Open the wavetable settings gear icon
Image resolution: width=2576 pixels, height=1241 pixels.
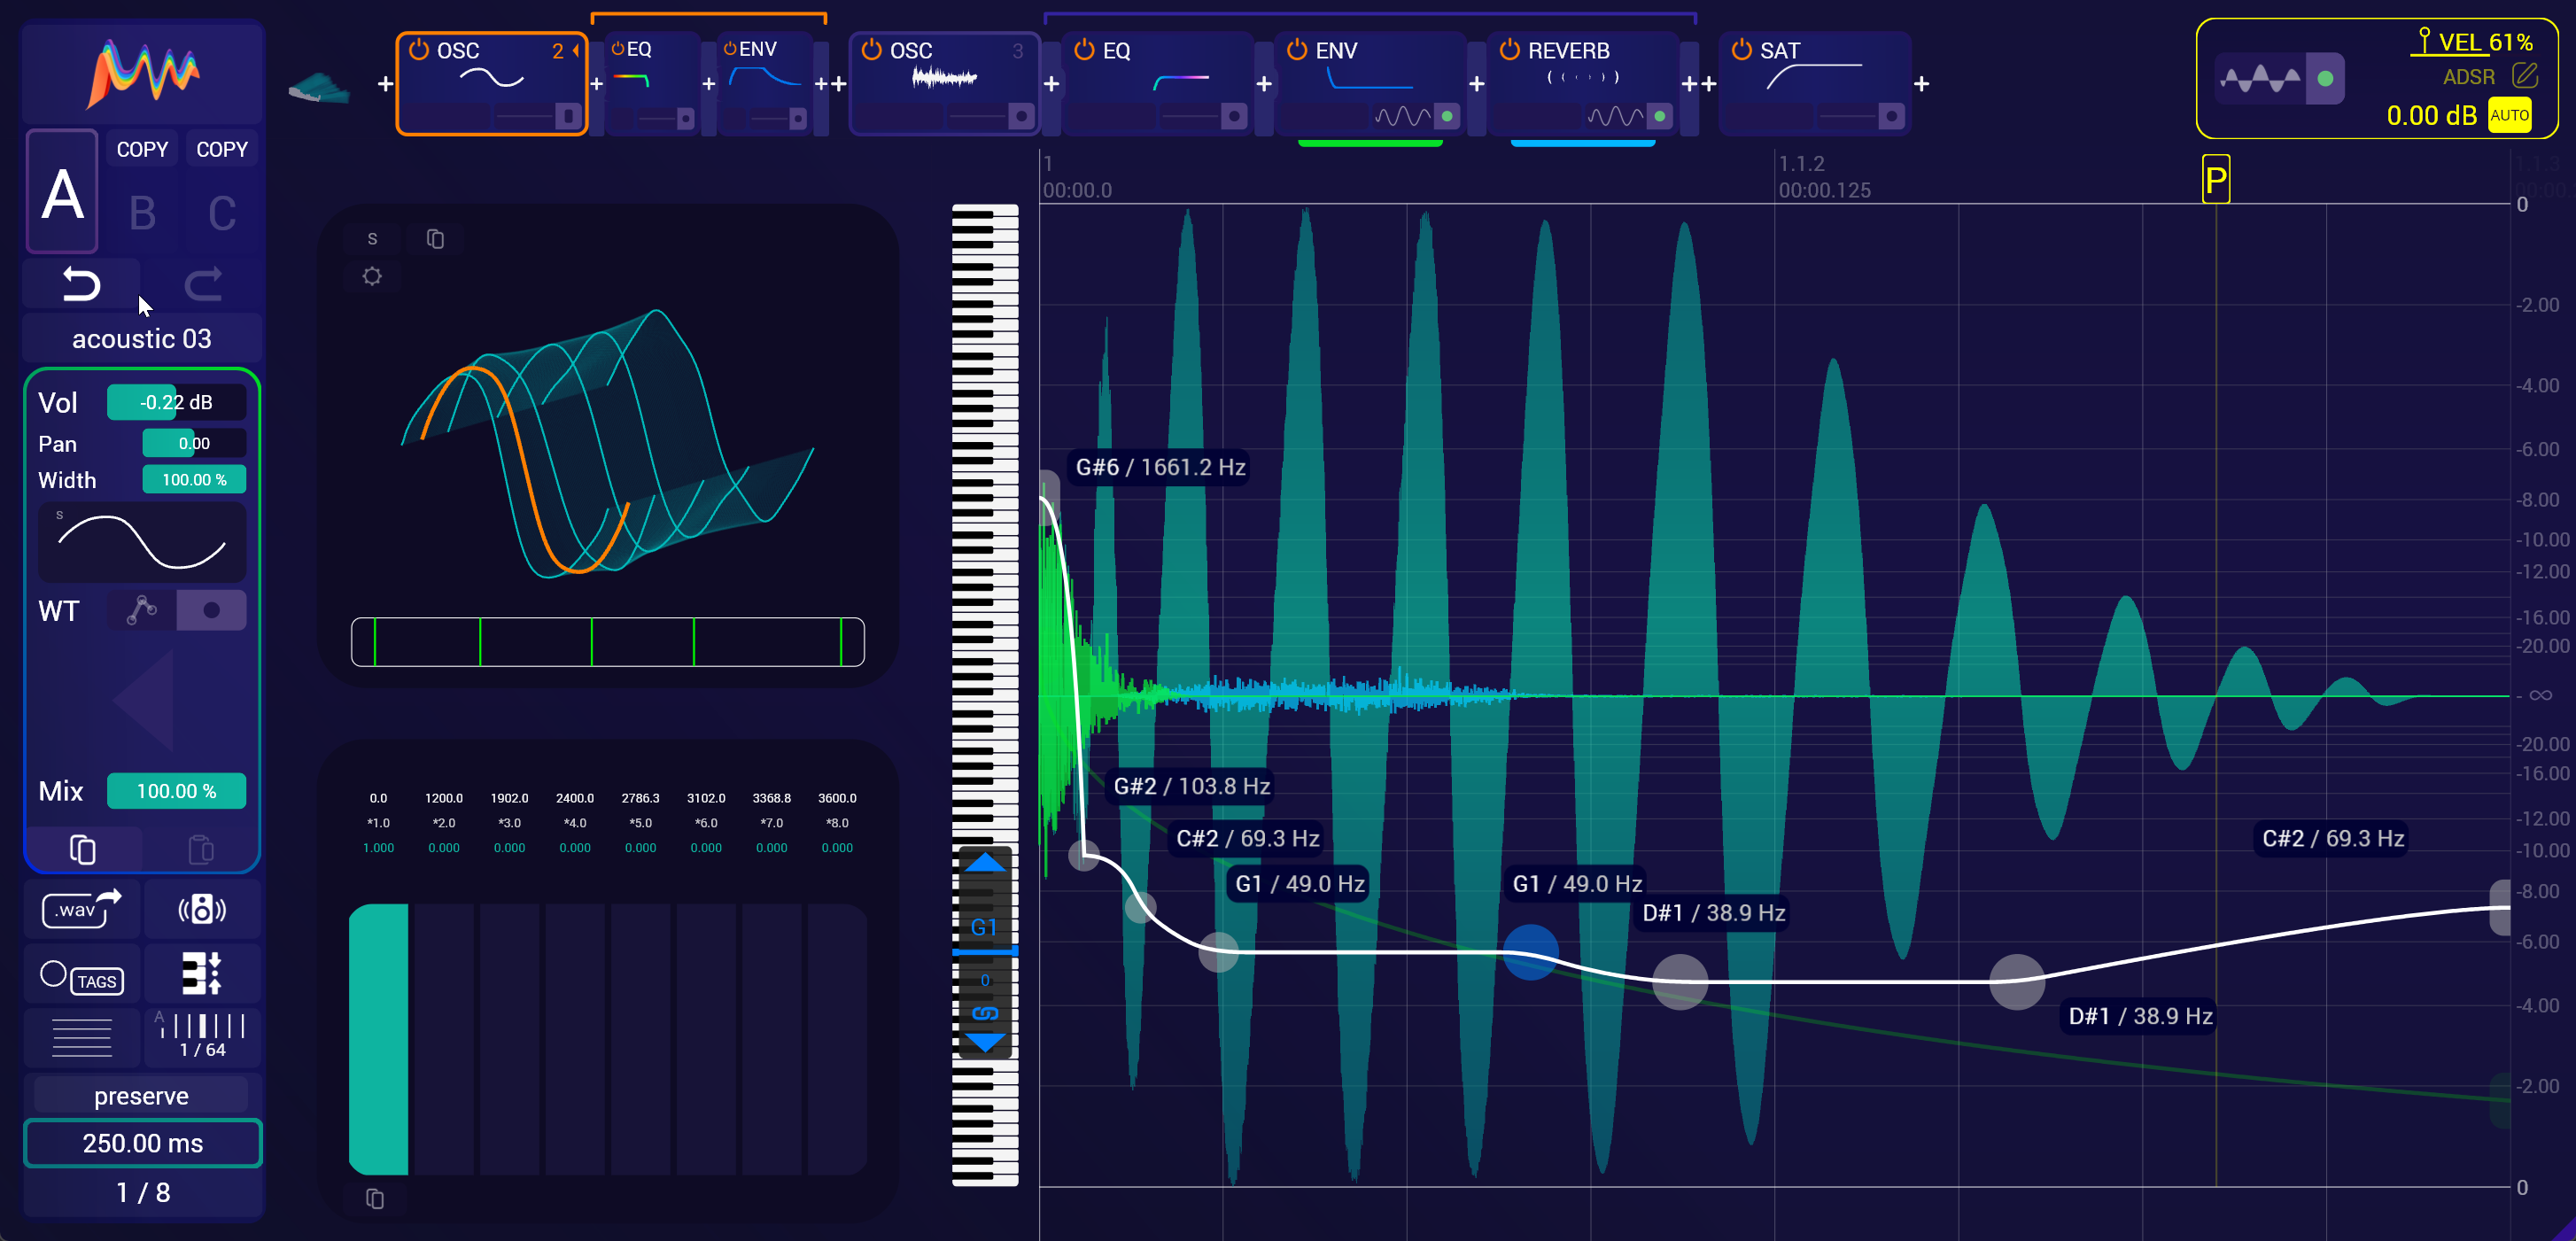coord(372,276)
